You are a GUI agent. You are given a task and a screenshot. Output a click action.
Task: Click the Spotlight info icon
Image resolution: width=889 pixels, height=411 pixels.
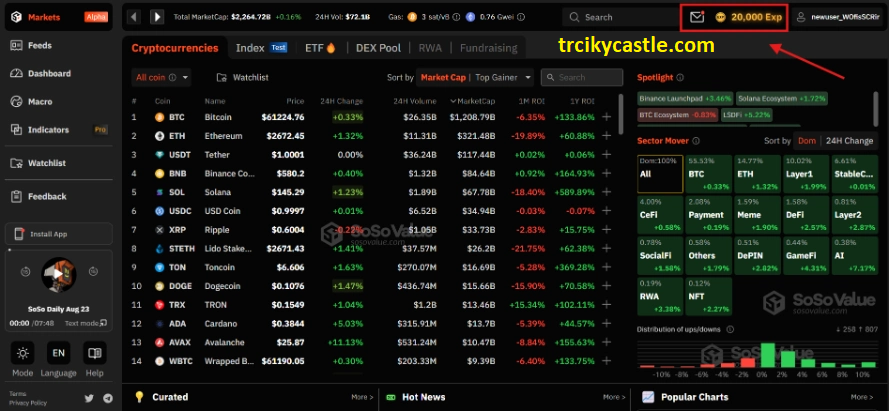[x=680, y=78]
